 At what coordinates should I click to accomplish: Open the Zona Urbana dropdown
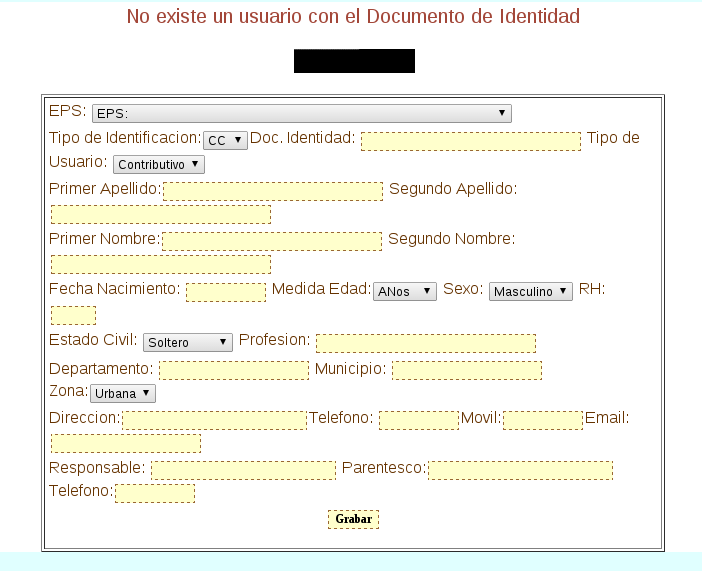123,393
